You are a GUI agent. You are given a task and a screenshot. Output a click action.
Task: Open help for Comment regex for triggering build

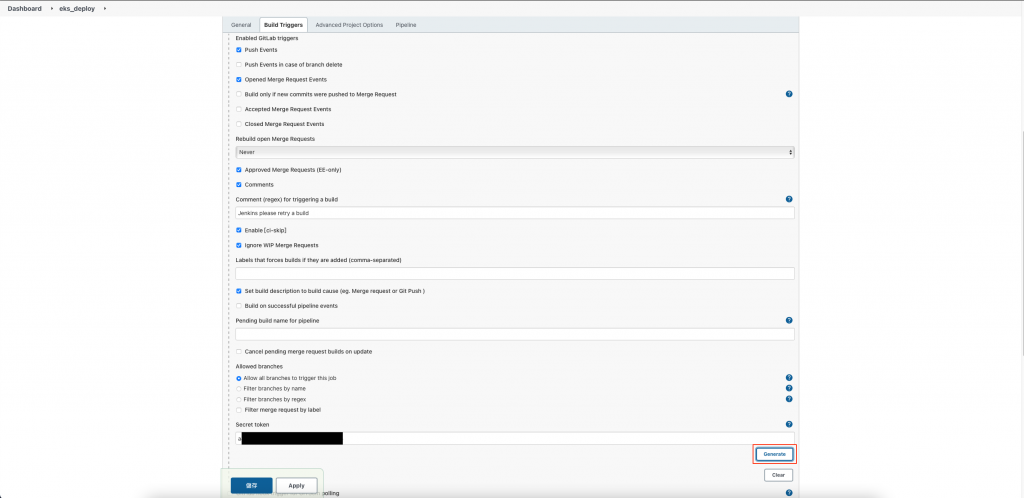coord(789,199)
